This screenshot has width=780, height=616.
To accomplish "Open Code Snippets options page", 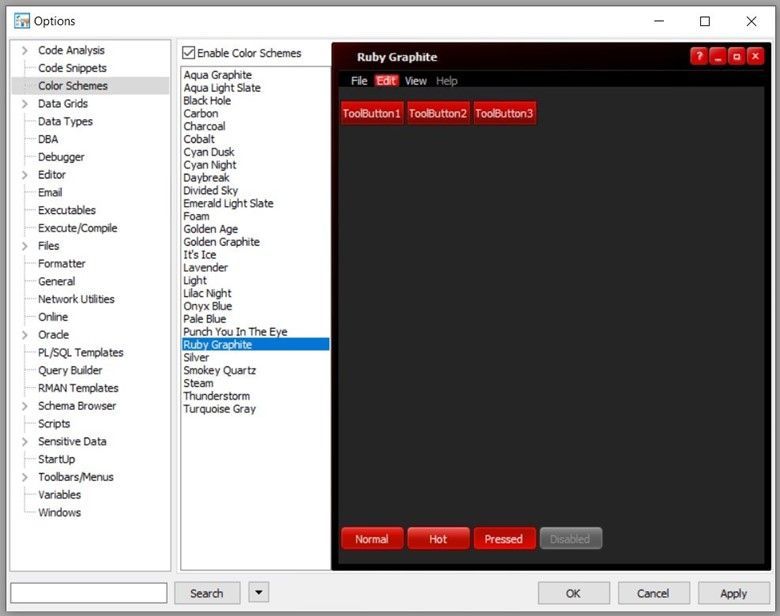I will (x=72, y=68).
